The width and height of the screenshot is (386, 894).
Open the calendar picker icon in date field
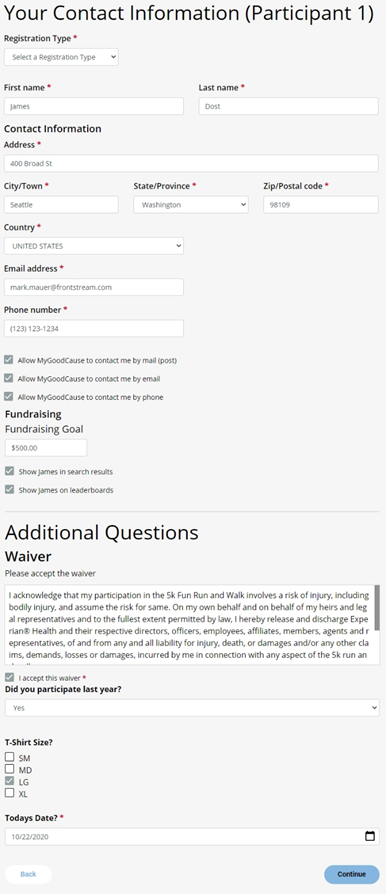coord(369,836)
